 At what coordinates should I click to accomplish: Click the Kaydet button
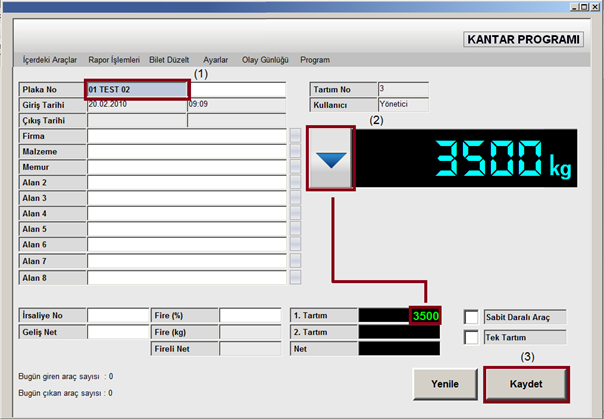pos(526,384)
